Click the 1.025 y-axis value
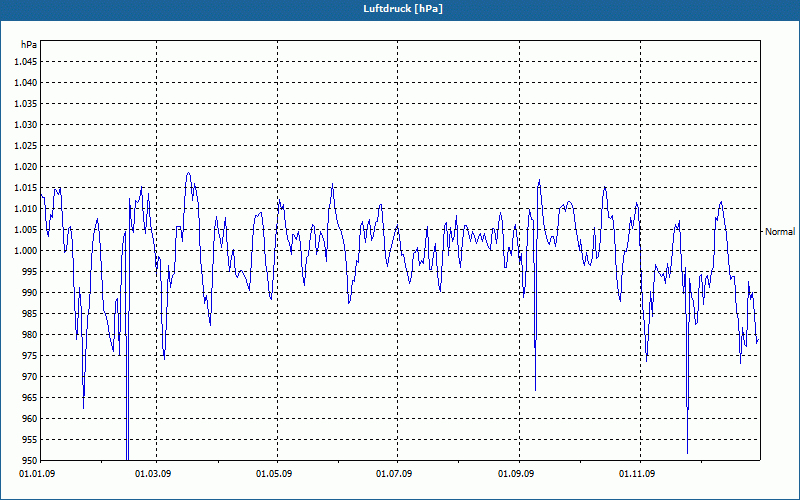800x500 pixels. tap(26, 145)
